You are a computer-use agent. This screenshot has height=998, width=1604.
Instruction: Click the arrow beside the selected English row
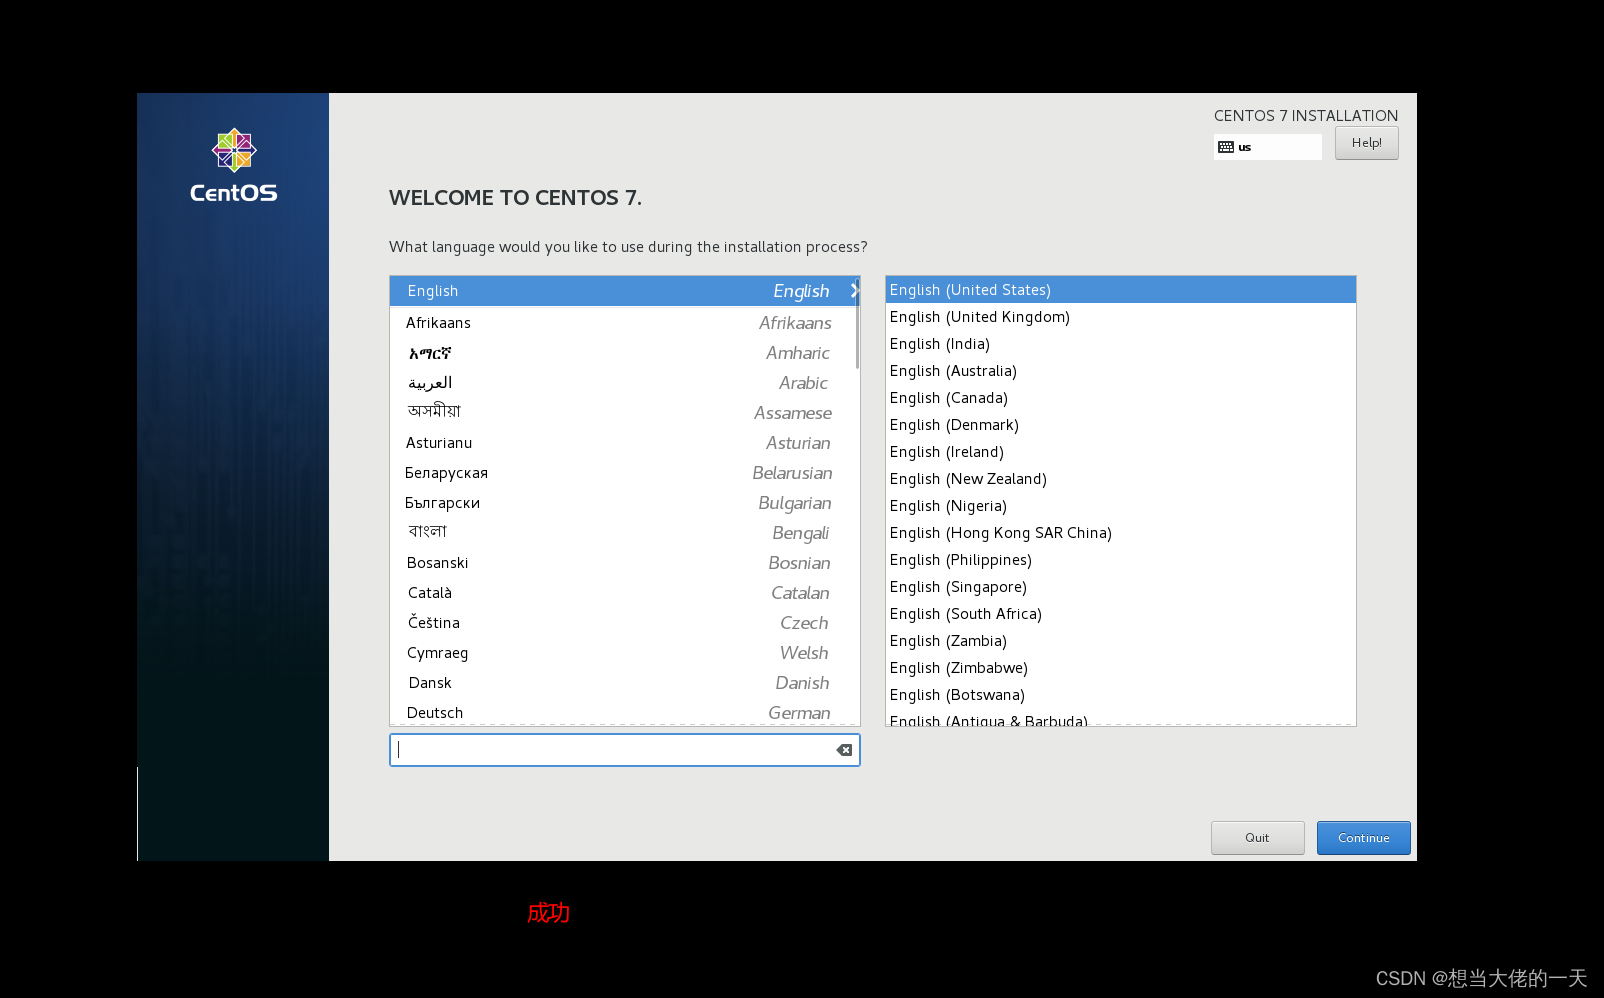coord(854,291)
